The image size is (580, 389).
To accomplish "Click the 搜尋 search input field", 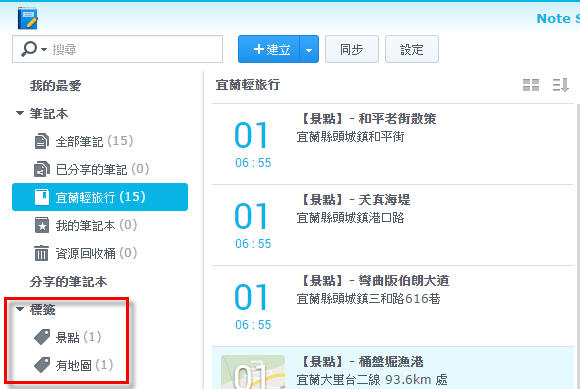I will click(x=118, y=49).
